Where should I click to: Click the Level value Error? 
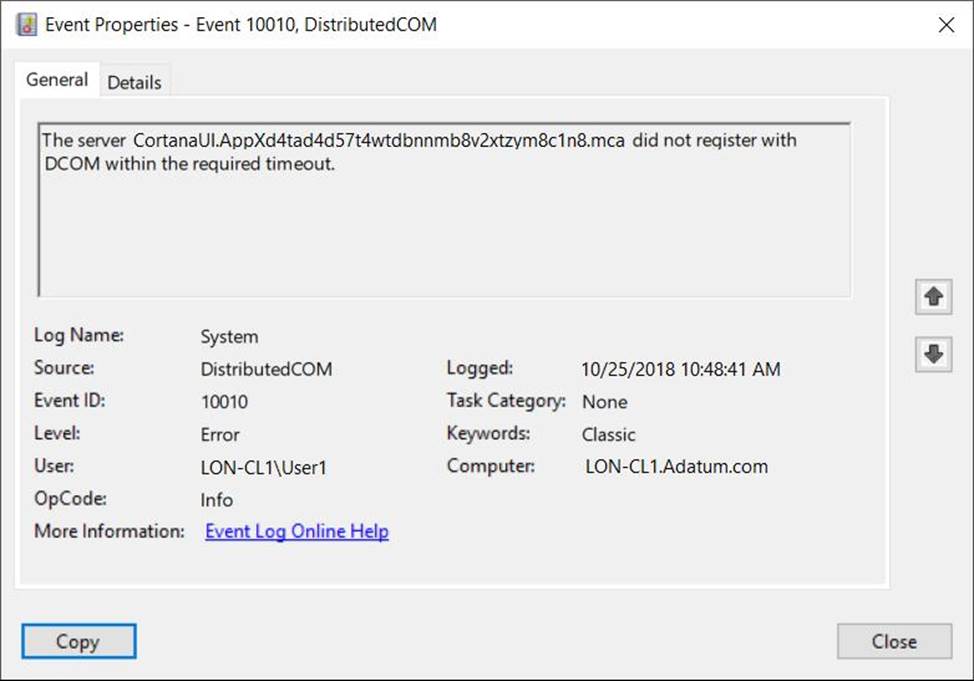click(x=220, y=435)
